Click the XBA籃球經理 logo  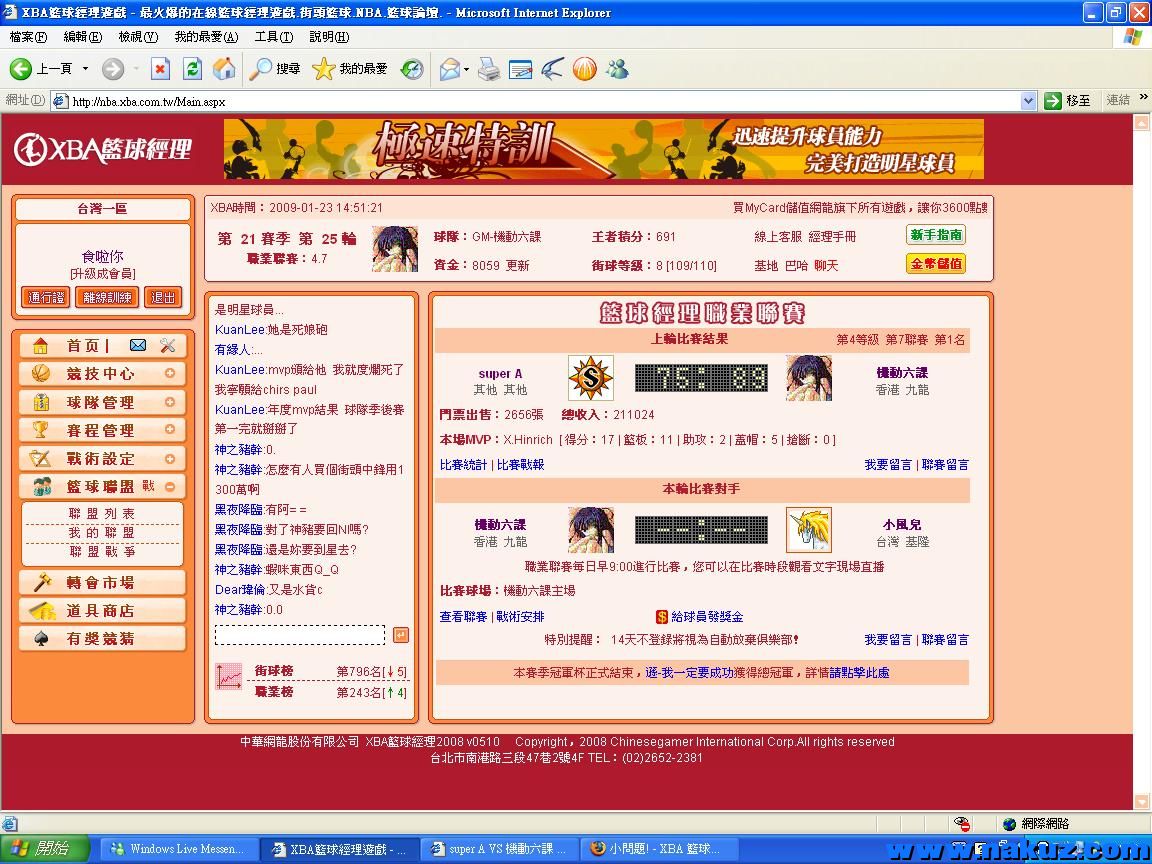[103, 149]
